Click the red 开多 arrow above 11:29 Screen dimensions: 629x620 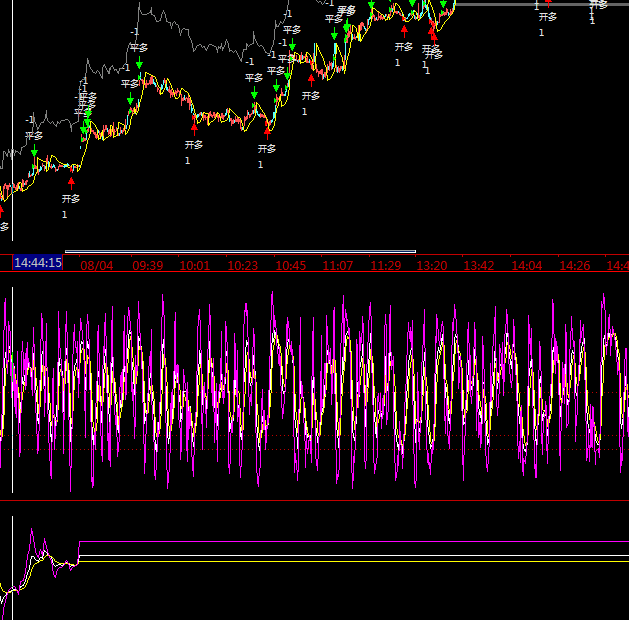(x=404, y=30)
